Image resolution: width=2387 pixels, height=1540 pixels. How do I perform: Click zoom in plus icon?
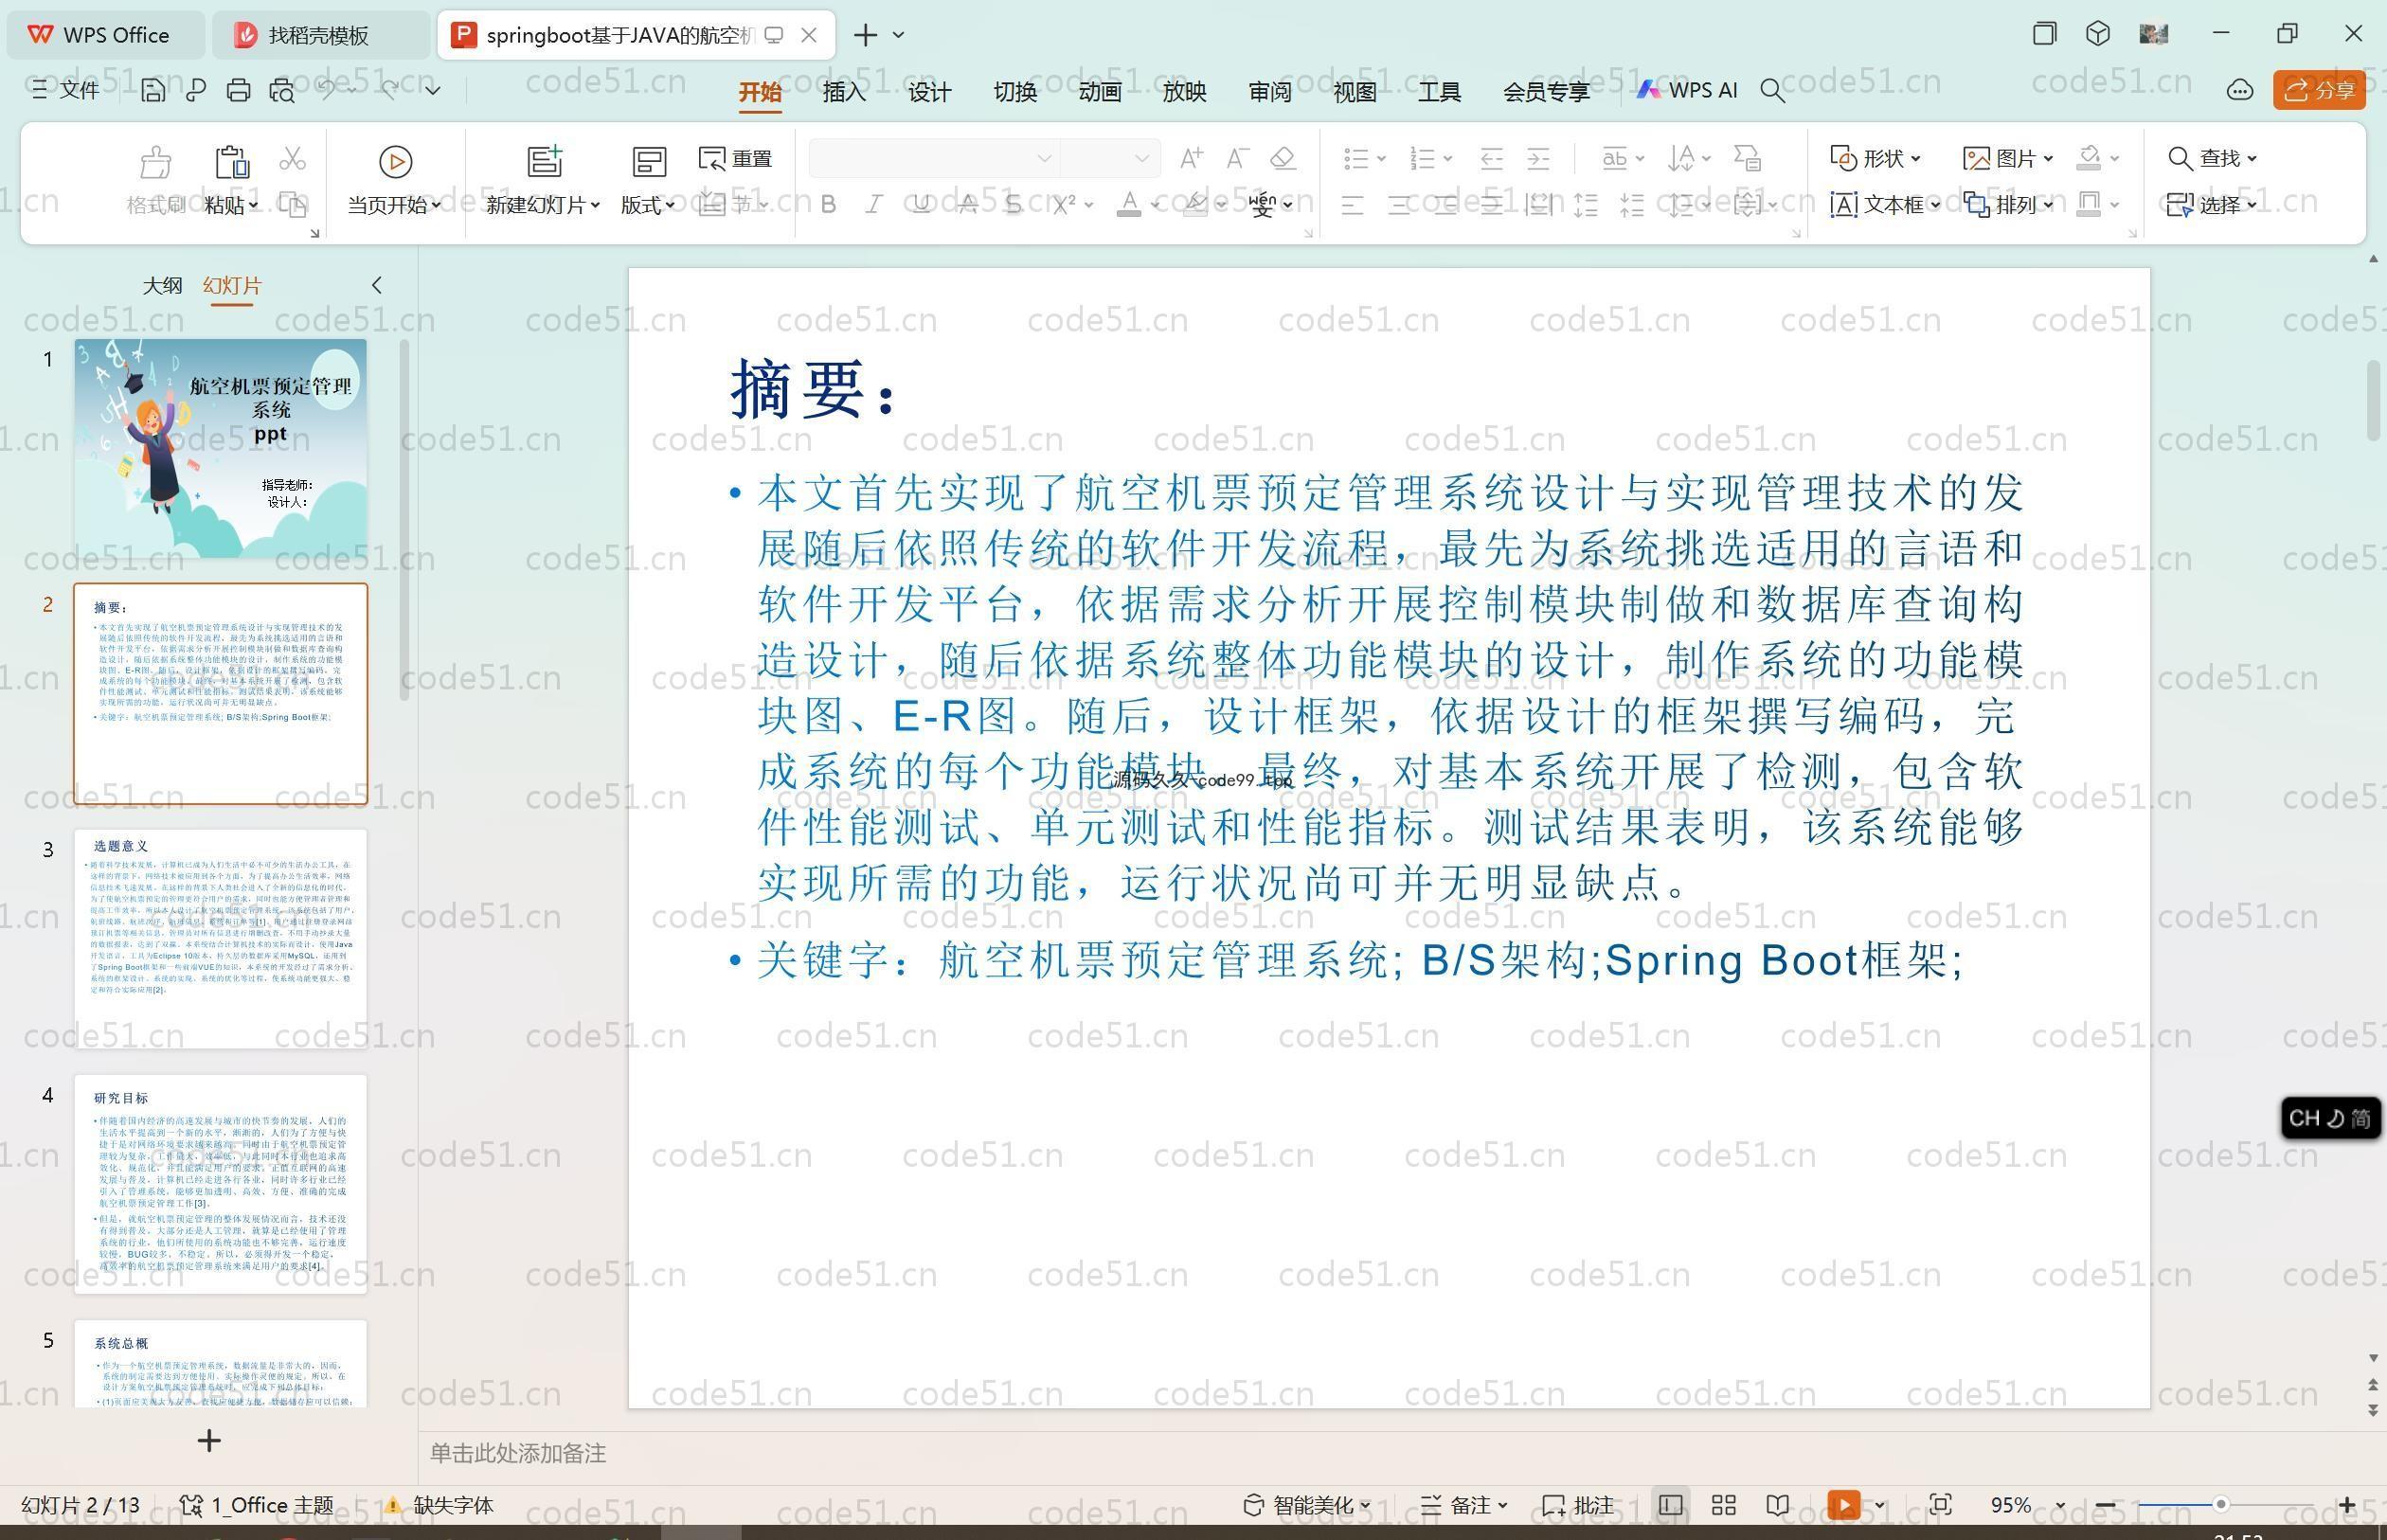(x=2347, y=1505)
